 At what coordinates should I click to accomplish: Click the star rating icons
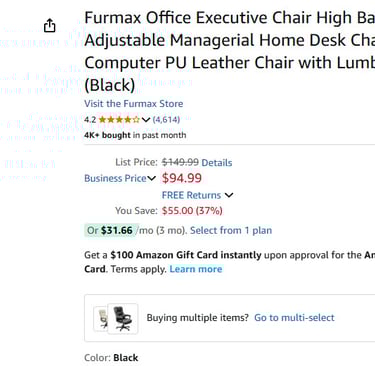click(x=119, y=120)
